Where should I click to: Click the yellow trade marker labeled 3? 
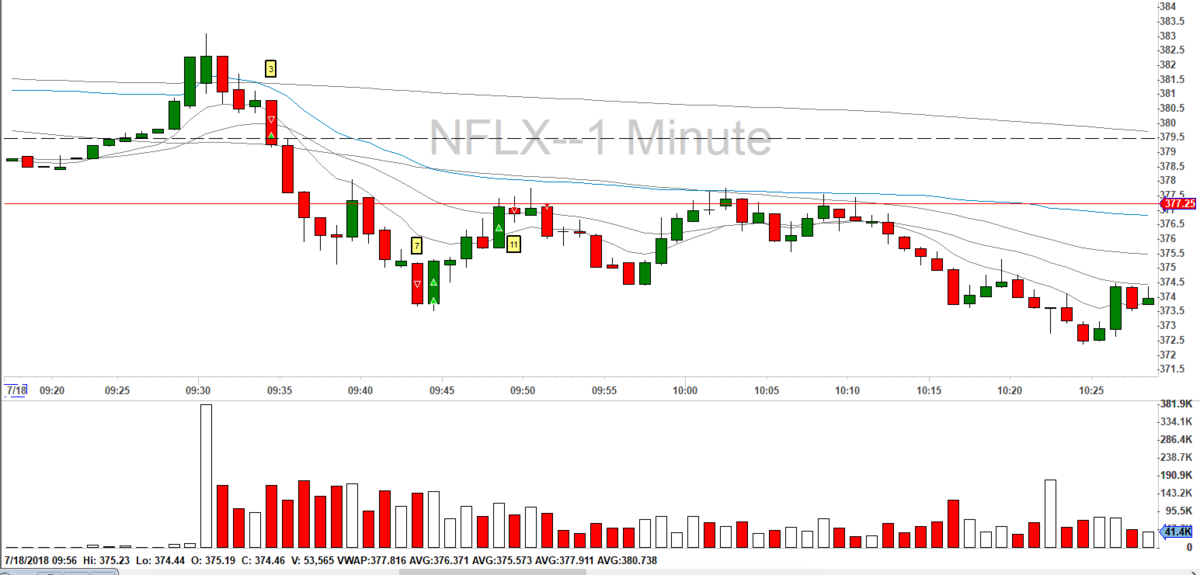point(271,69)
